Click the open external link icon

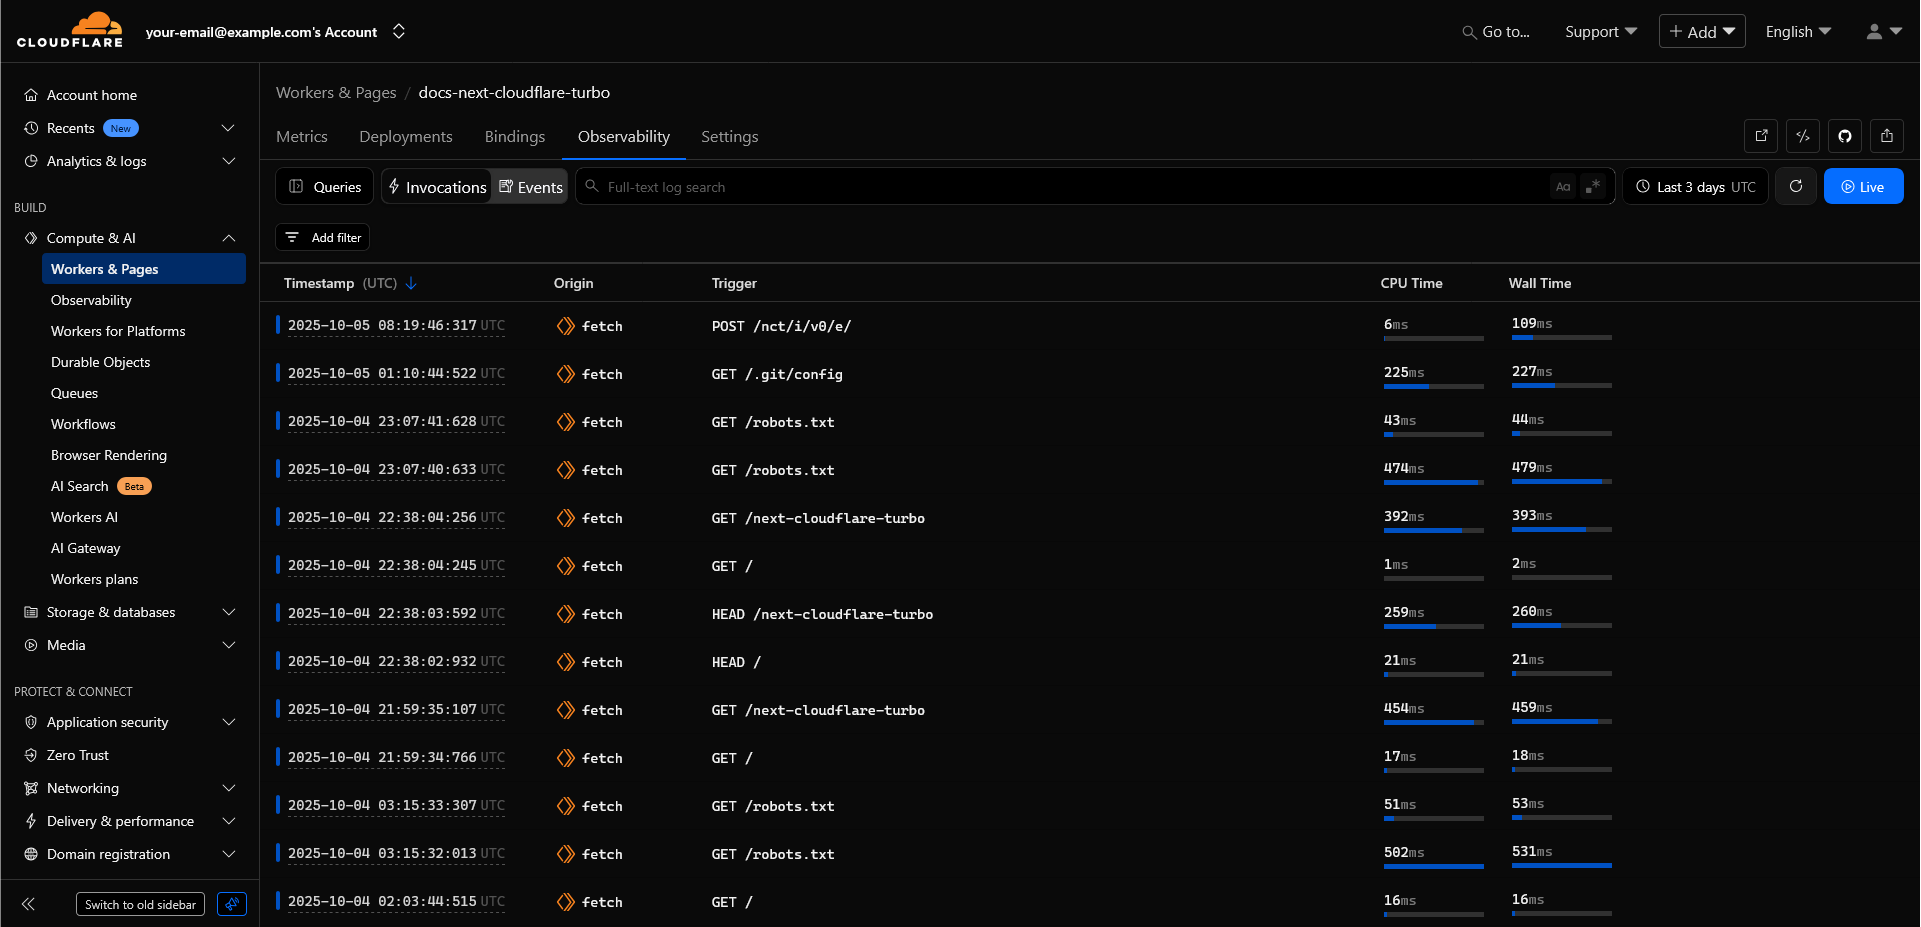pos(1761,136)
